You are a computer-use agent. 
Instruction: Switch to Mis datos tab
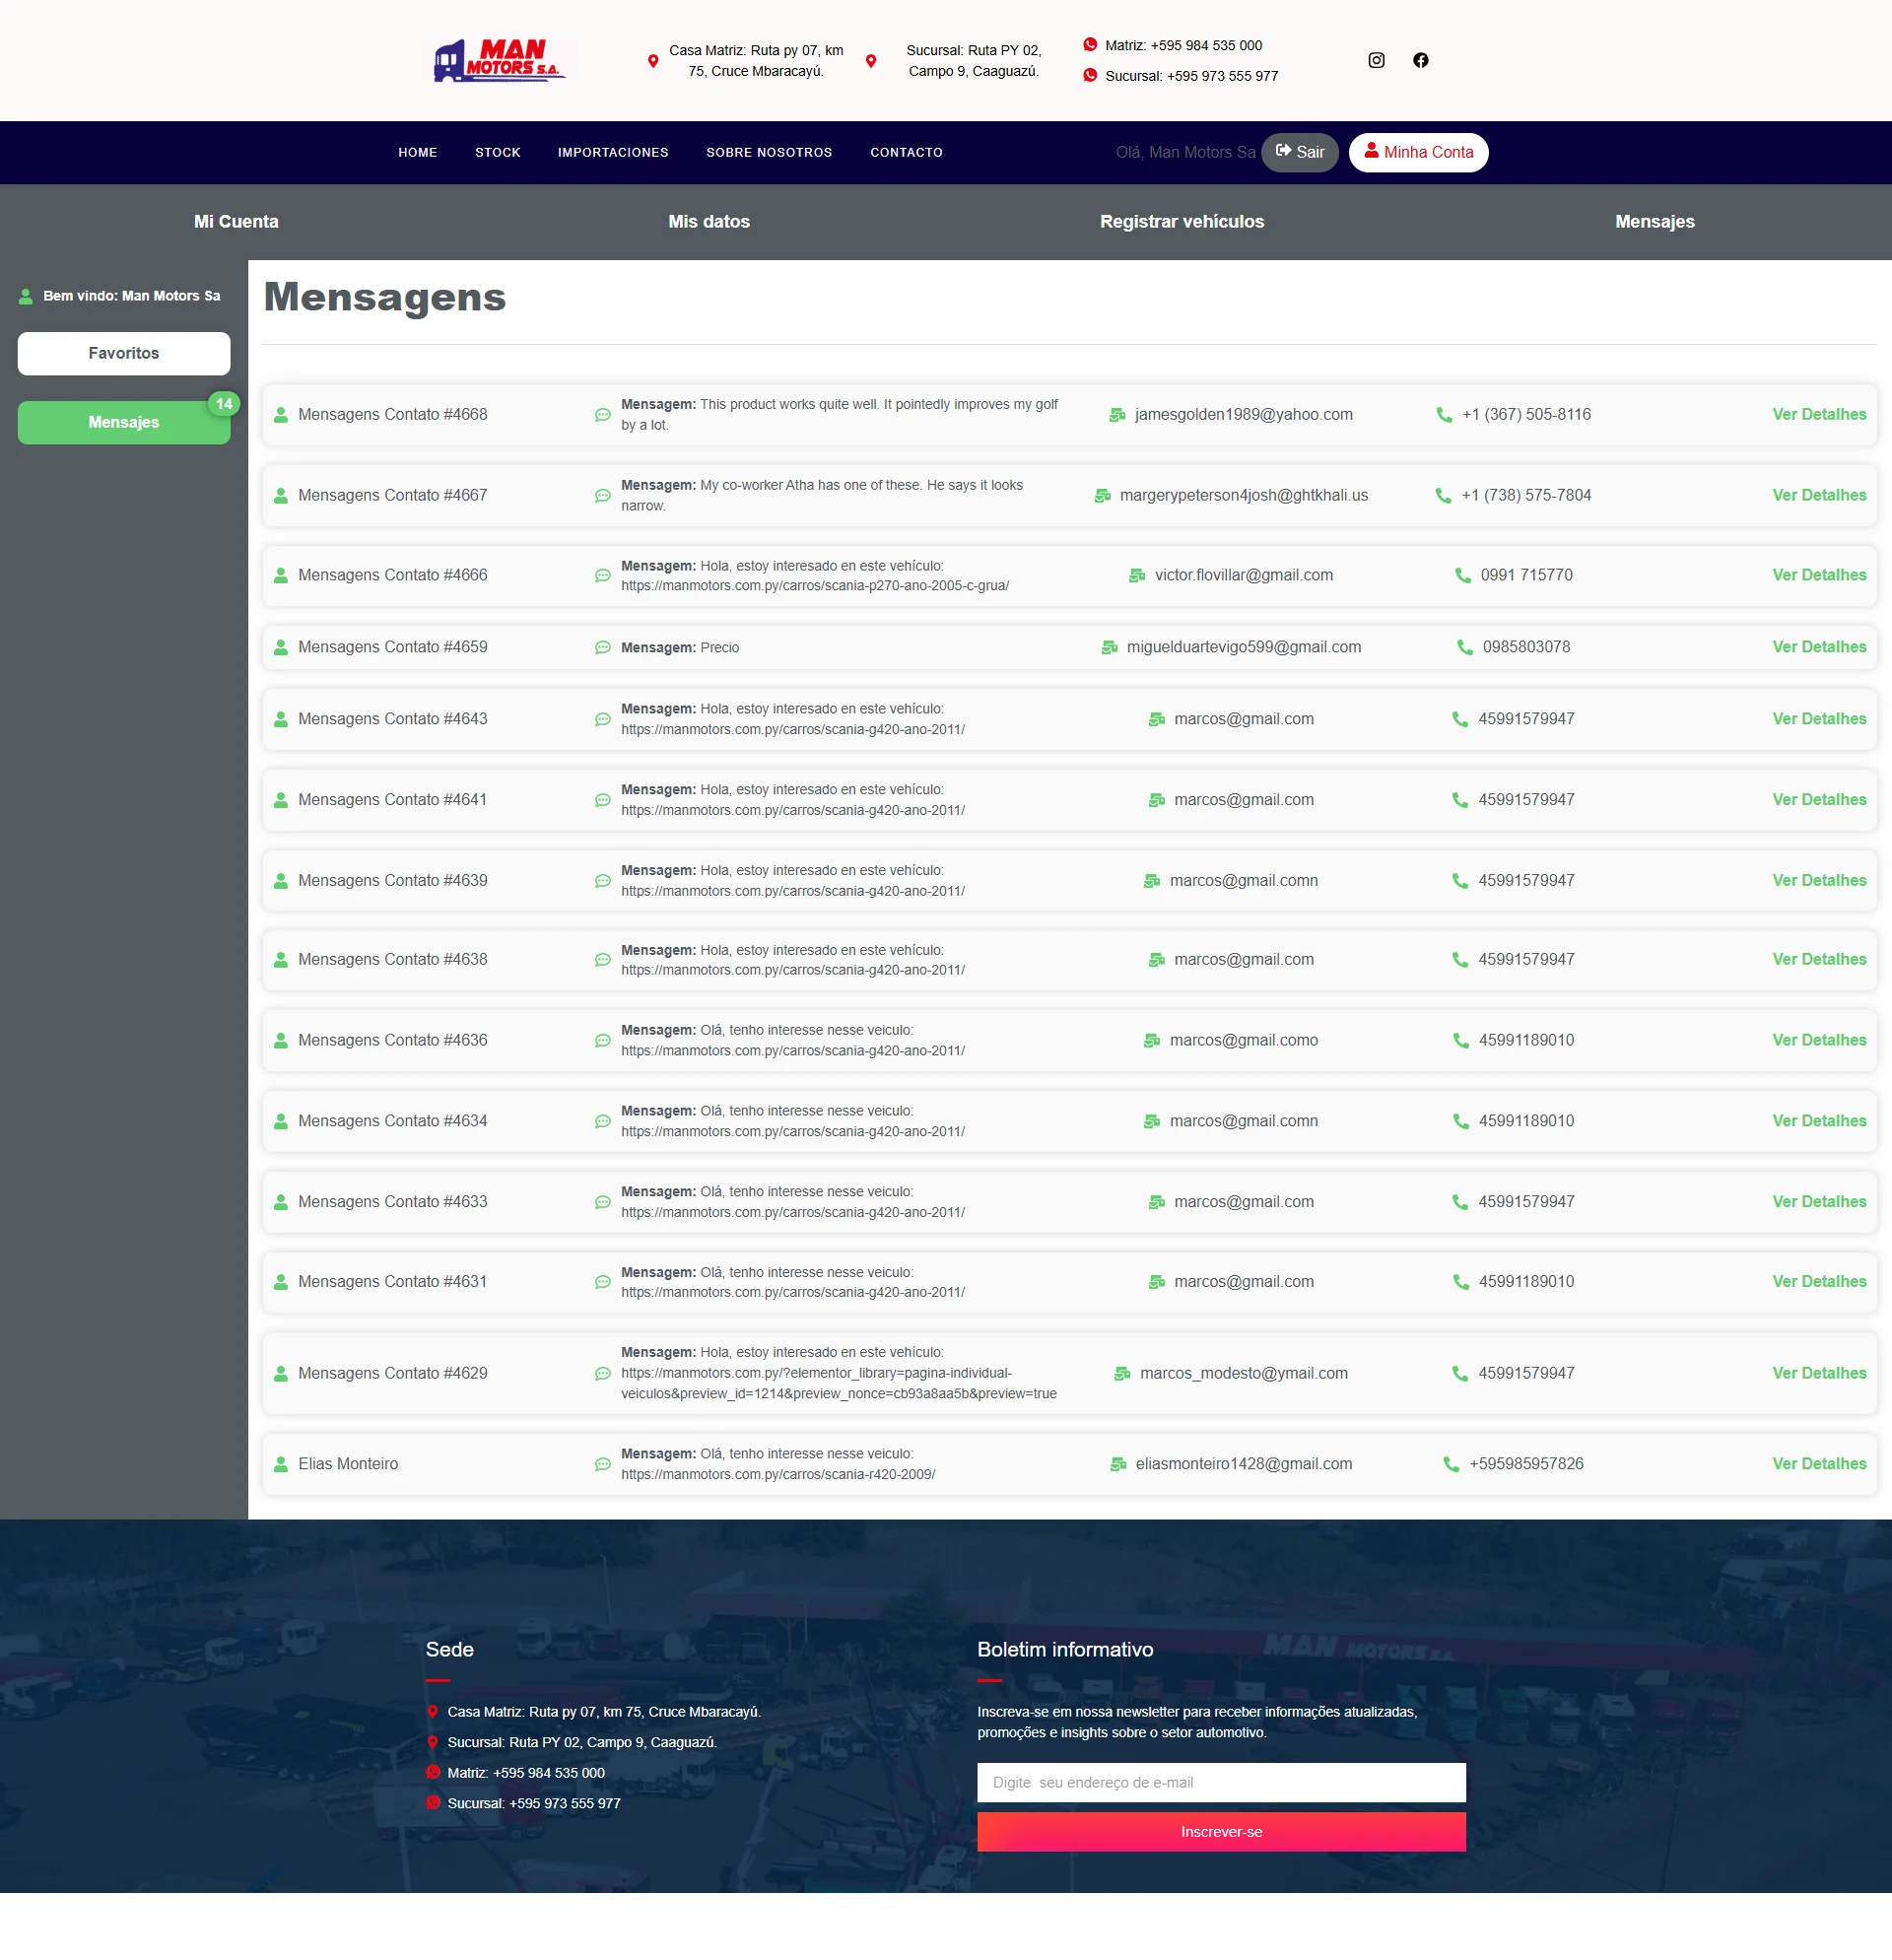tap(709, 222)
